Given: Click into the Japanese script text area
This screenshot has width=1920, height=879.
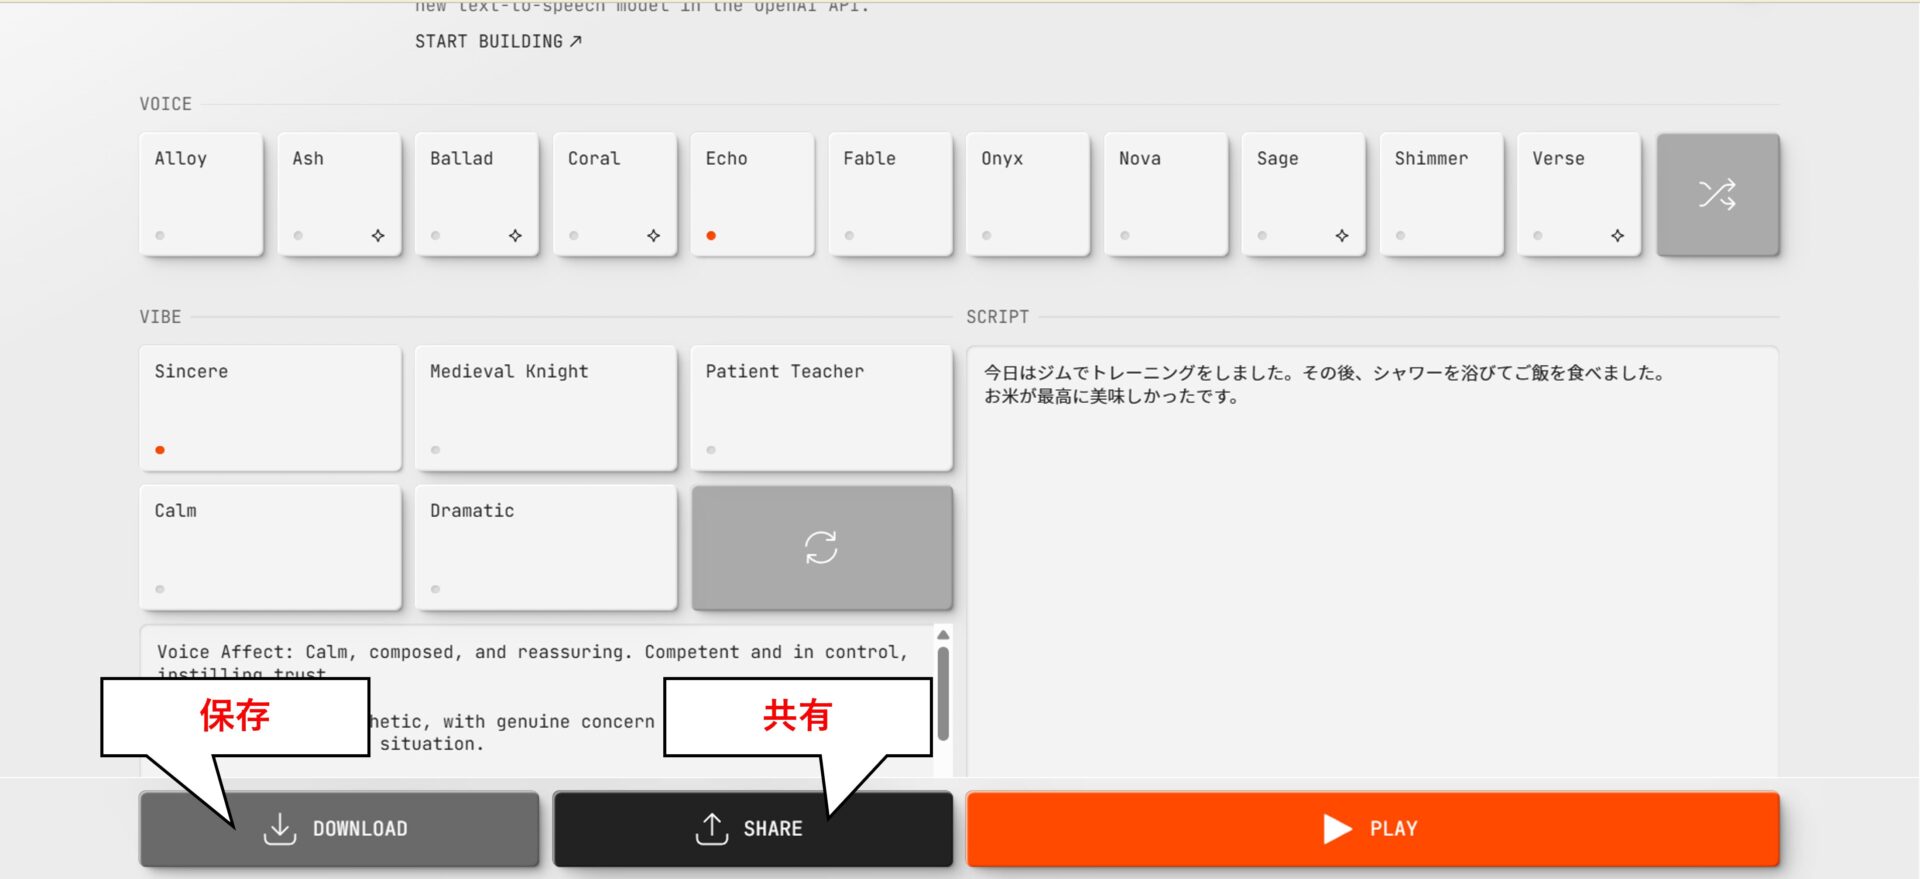Looking at the screenshot, I should (1372, 562).
